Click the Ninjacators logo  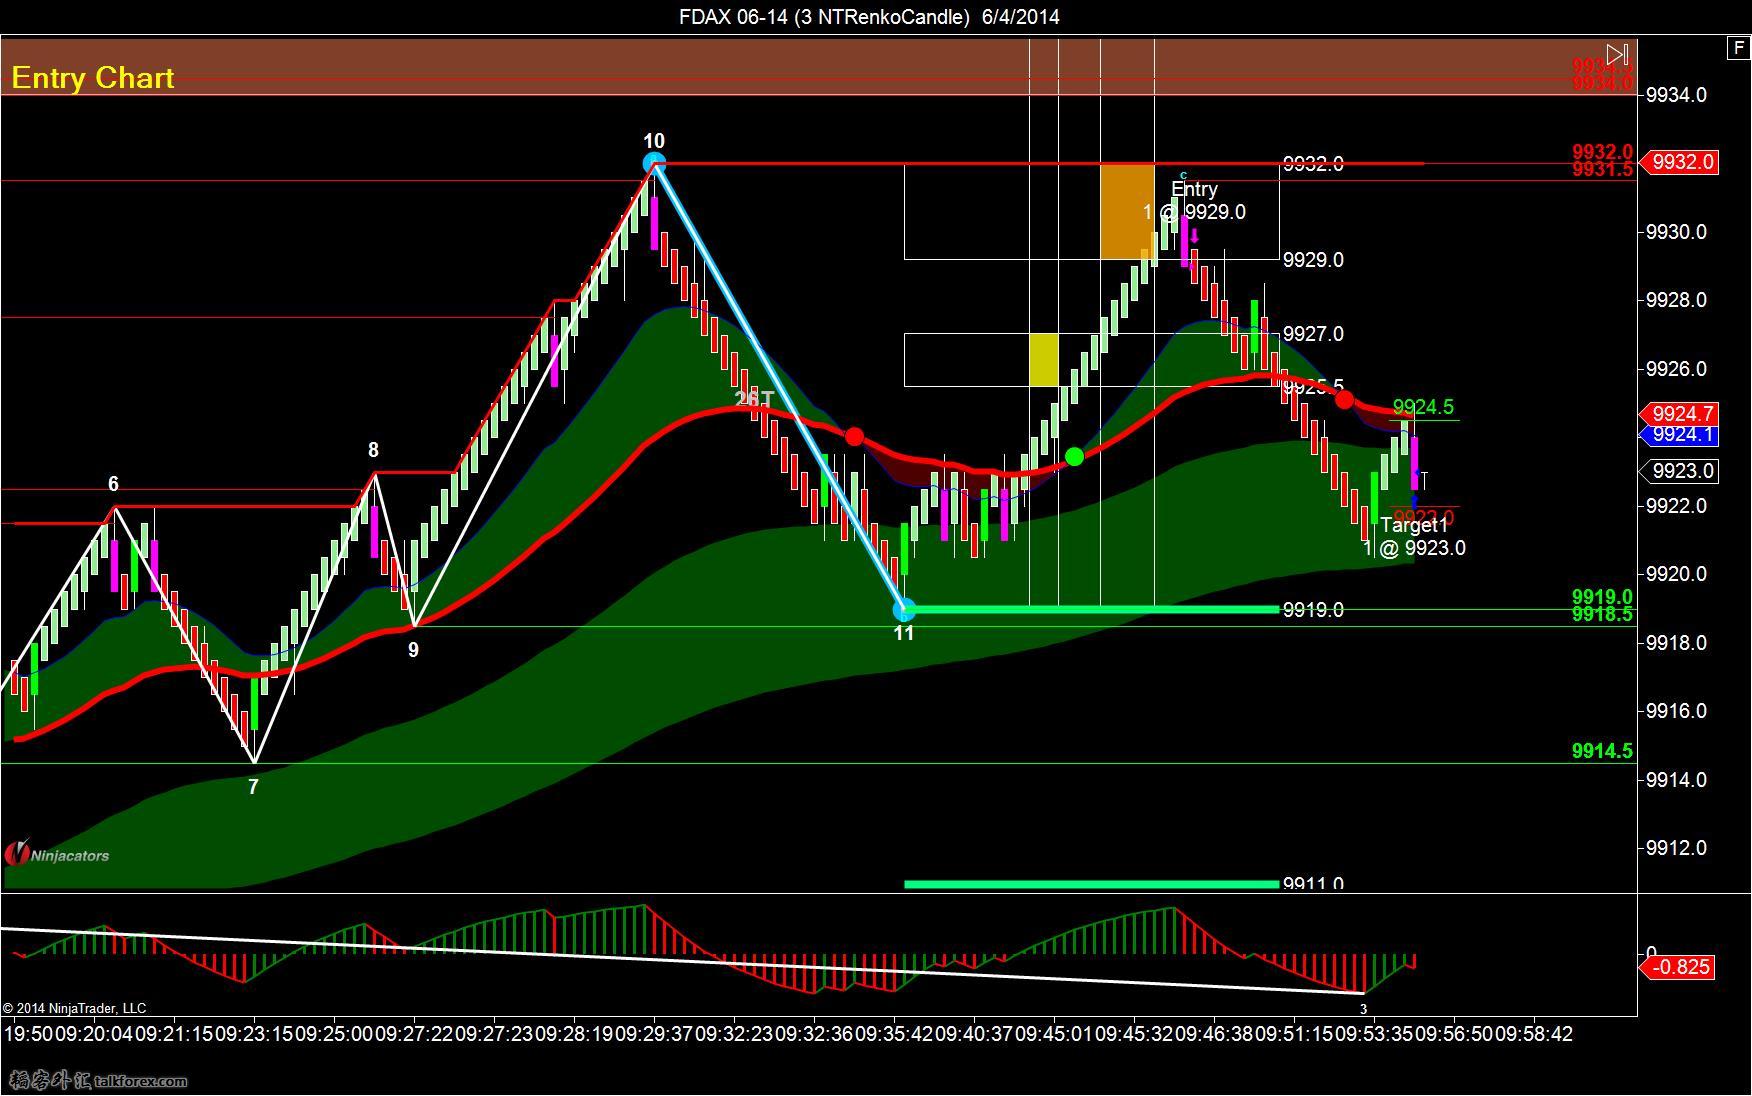point(57,854)
